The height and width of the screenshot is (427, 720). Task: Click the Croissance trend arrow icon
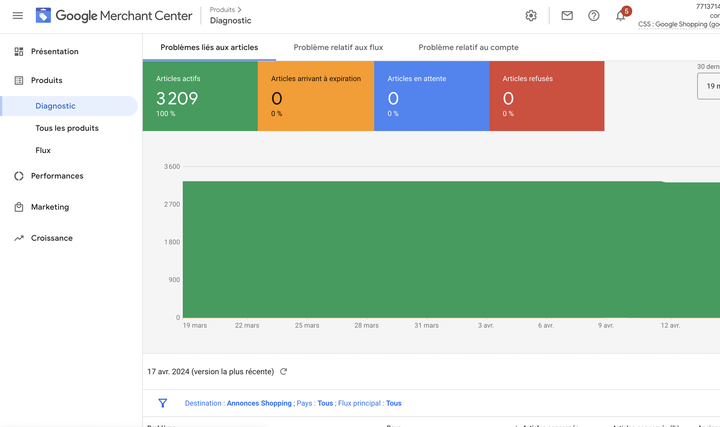coord(19,238)
